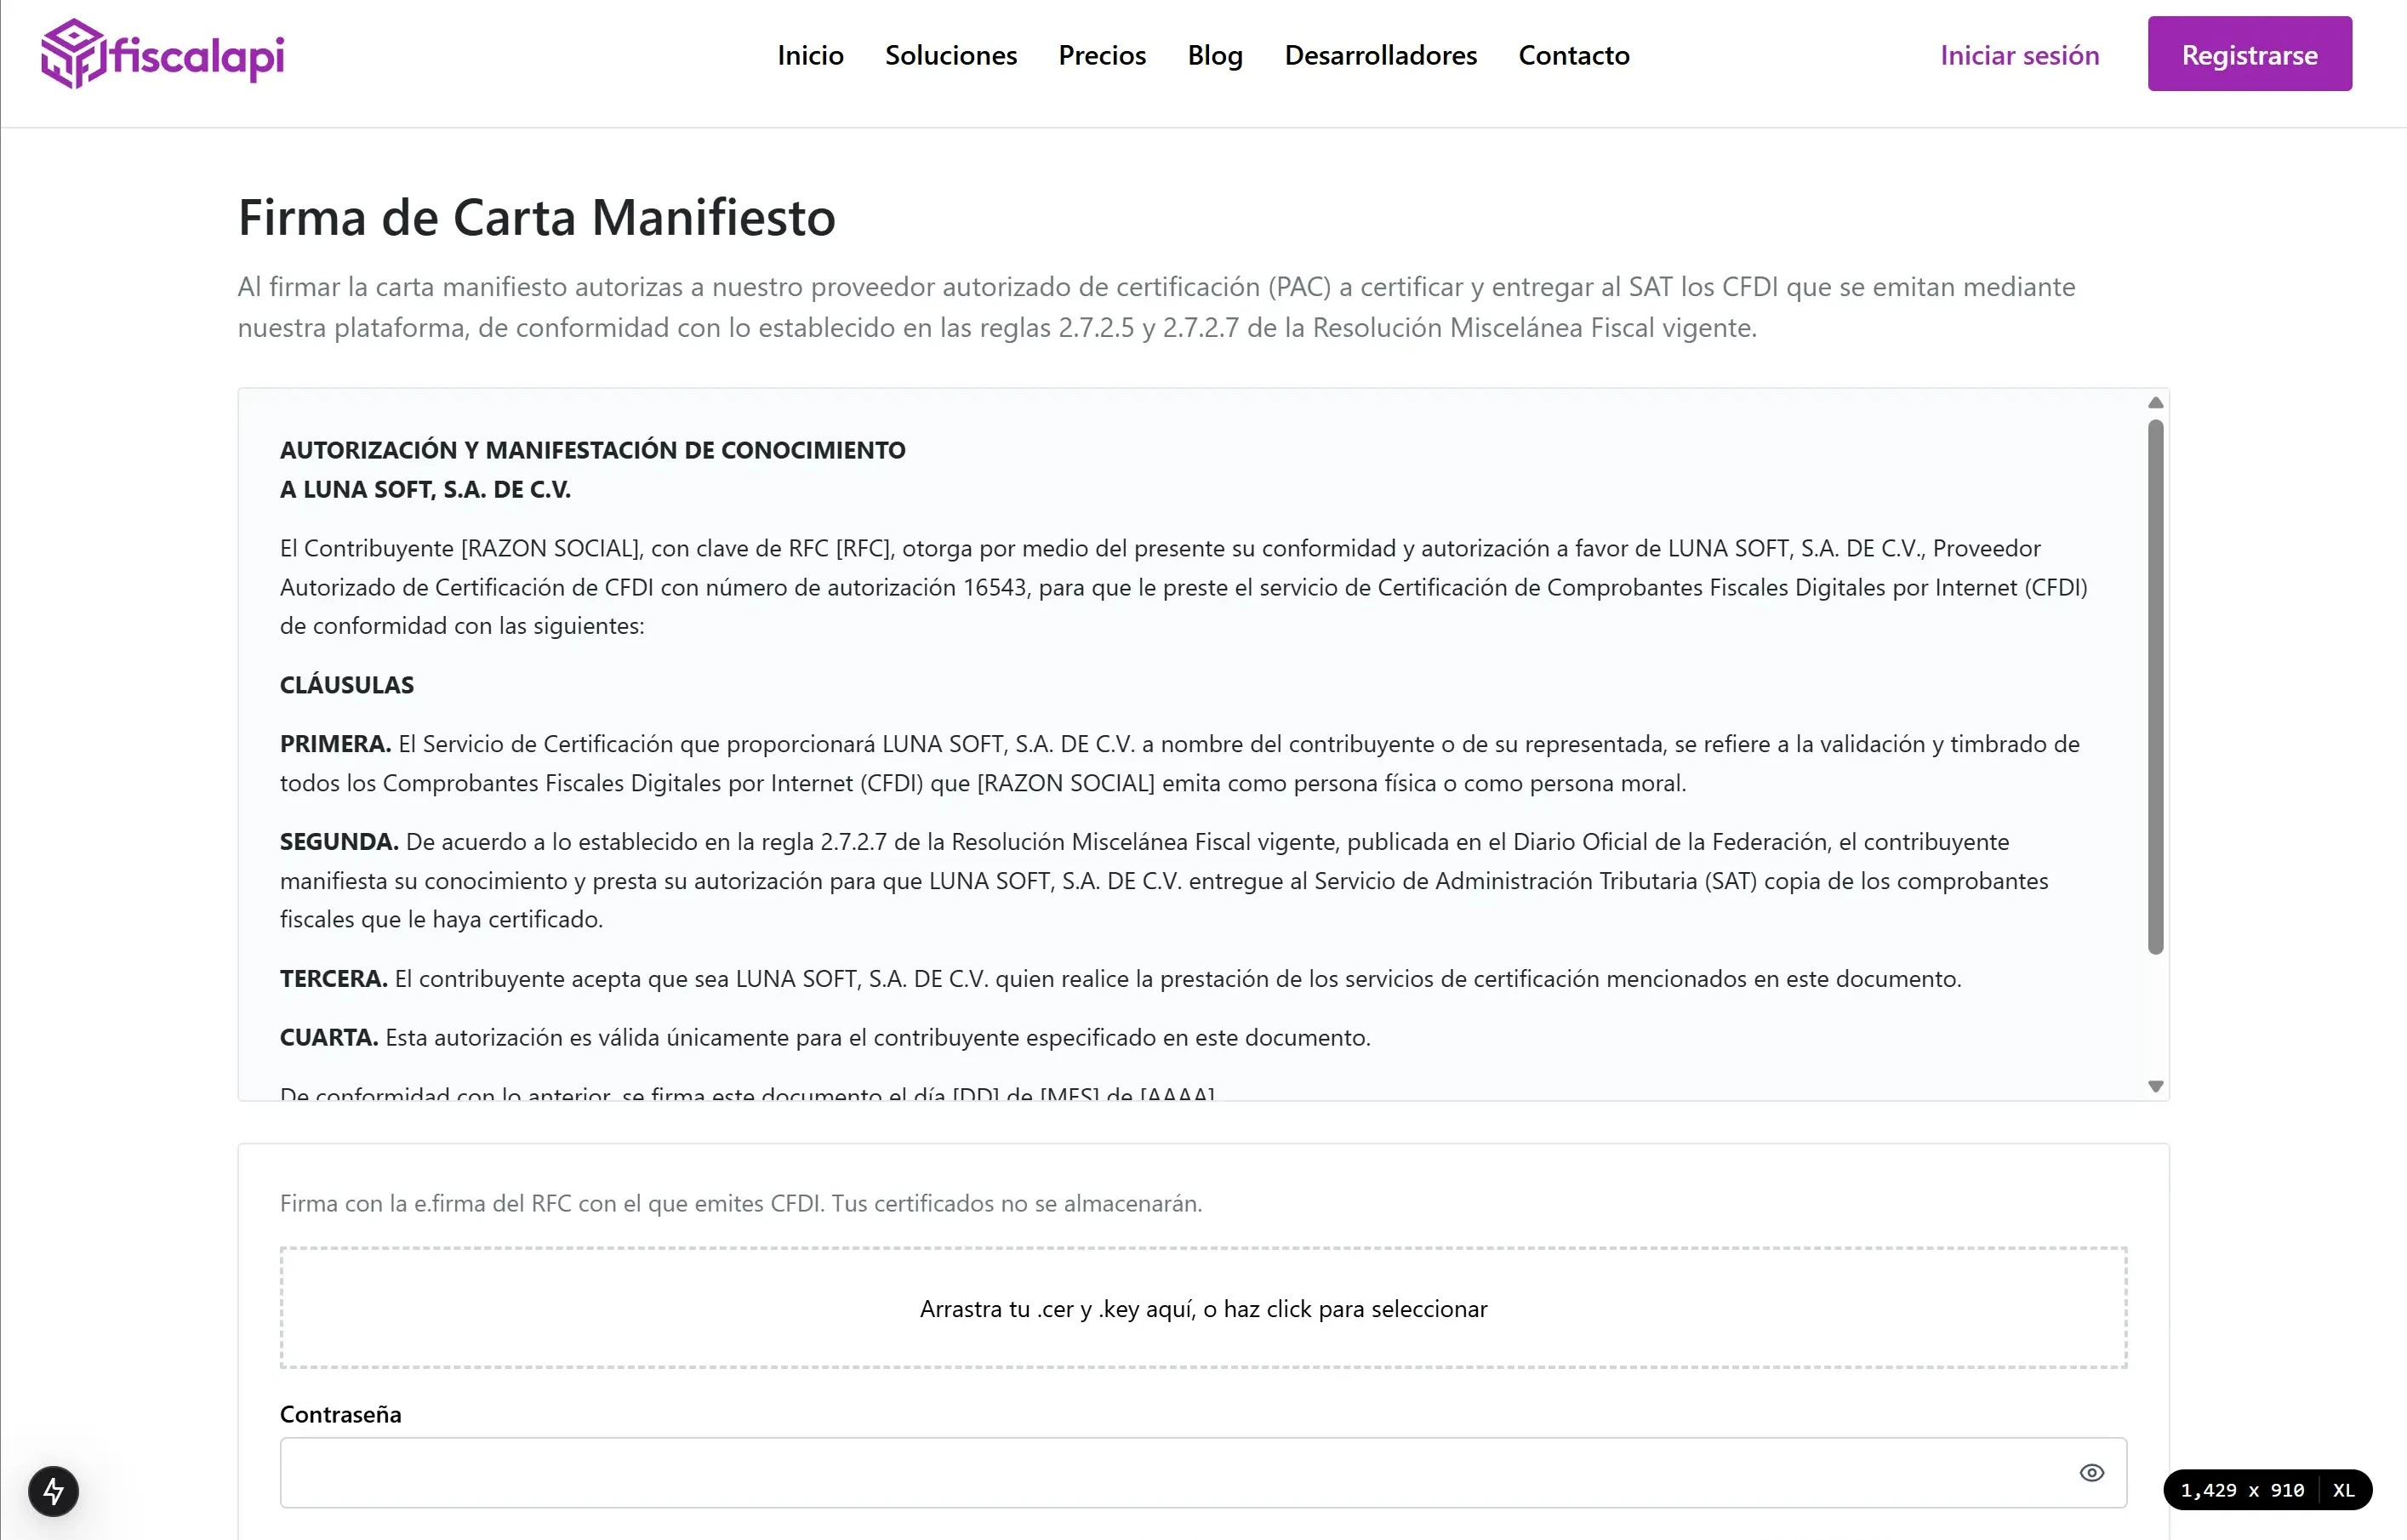Click the XL breakpoint indicator
Image resolution: width=2407 pixels, height=1540 pixels.
point(2343,1490)
